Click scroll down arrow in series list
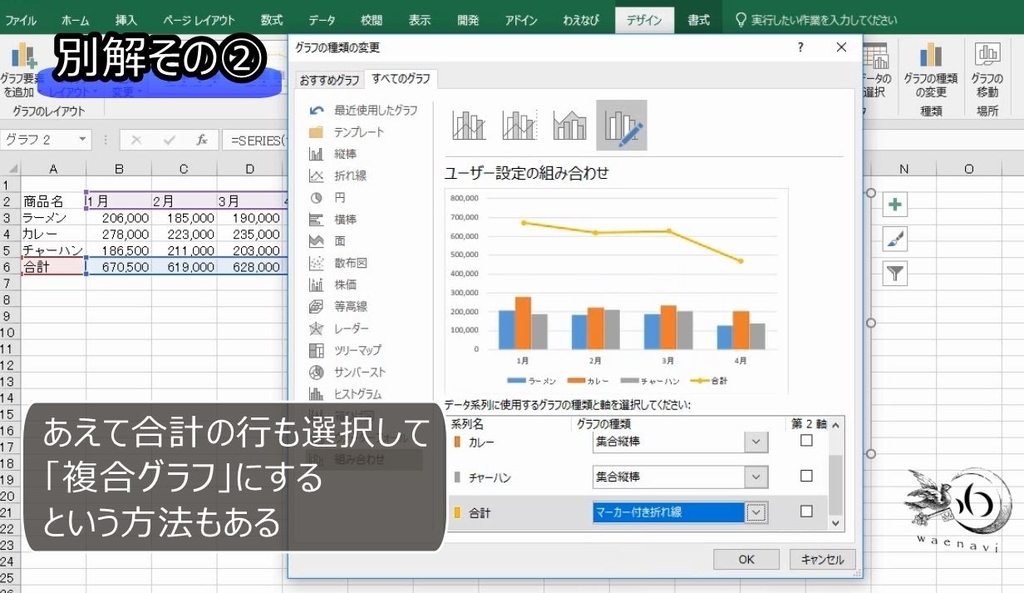 coord(835,523)
